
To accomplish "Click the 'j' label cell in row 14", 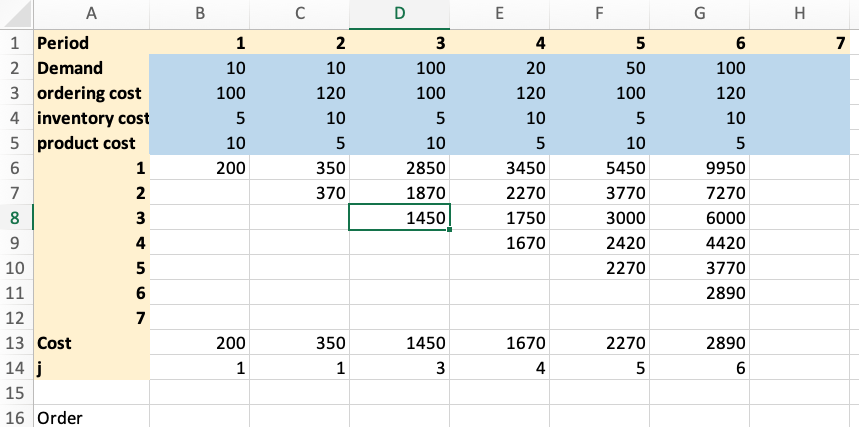I will [x=91, y=368].
